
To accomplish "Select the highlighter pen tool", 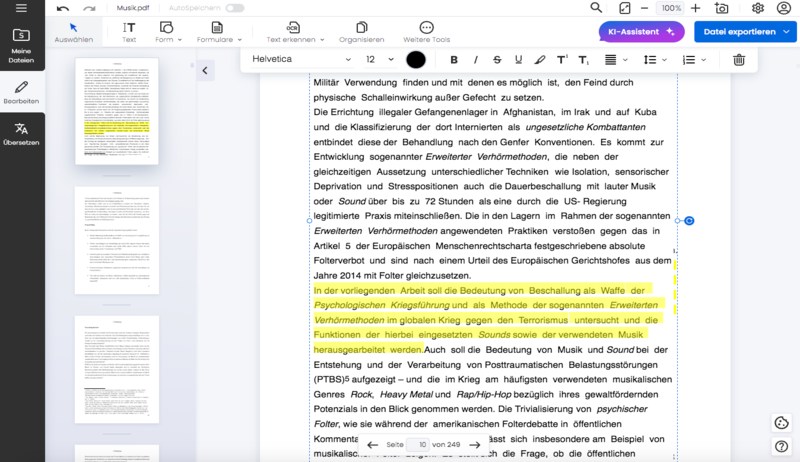I will (x=540, y=60).
